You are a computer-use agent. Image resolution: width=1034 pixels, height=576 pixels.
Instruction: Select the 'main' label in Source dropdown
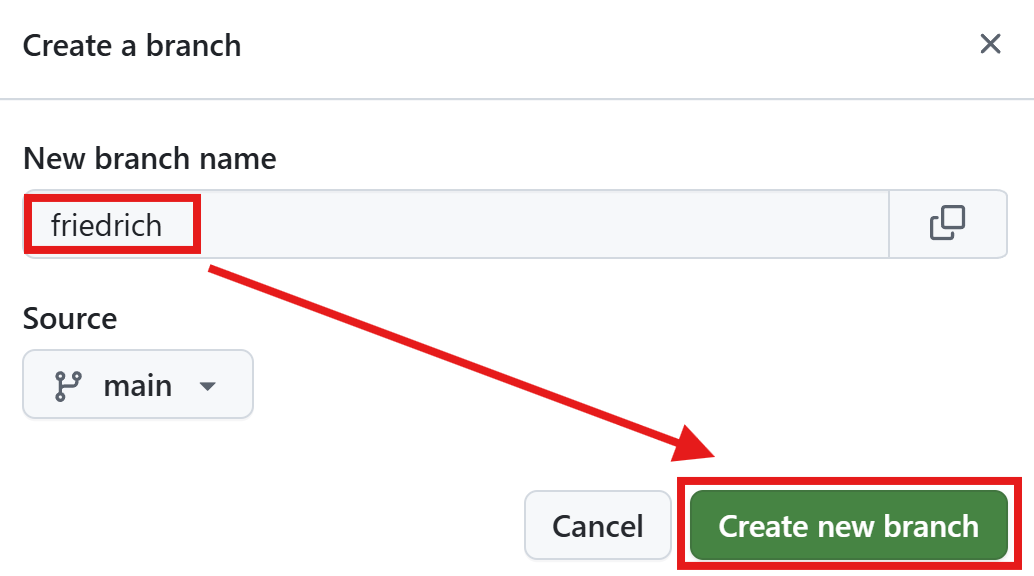pyautogui.click(x=138, y=386)
